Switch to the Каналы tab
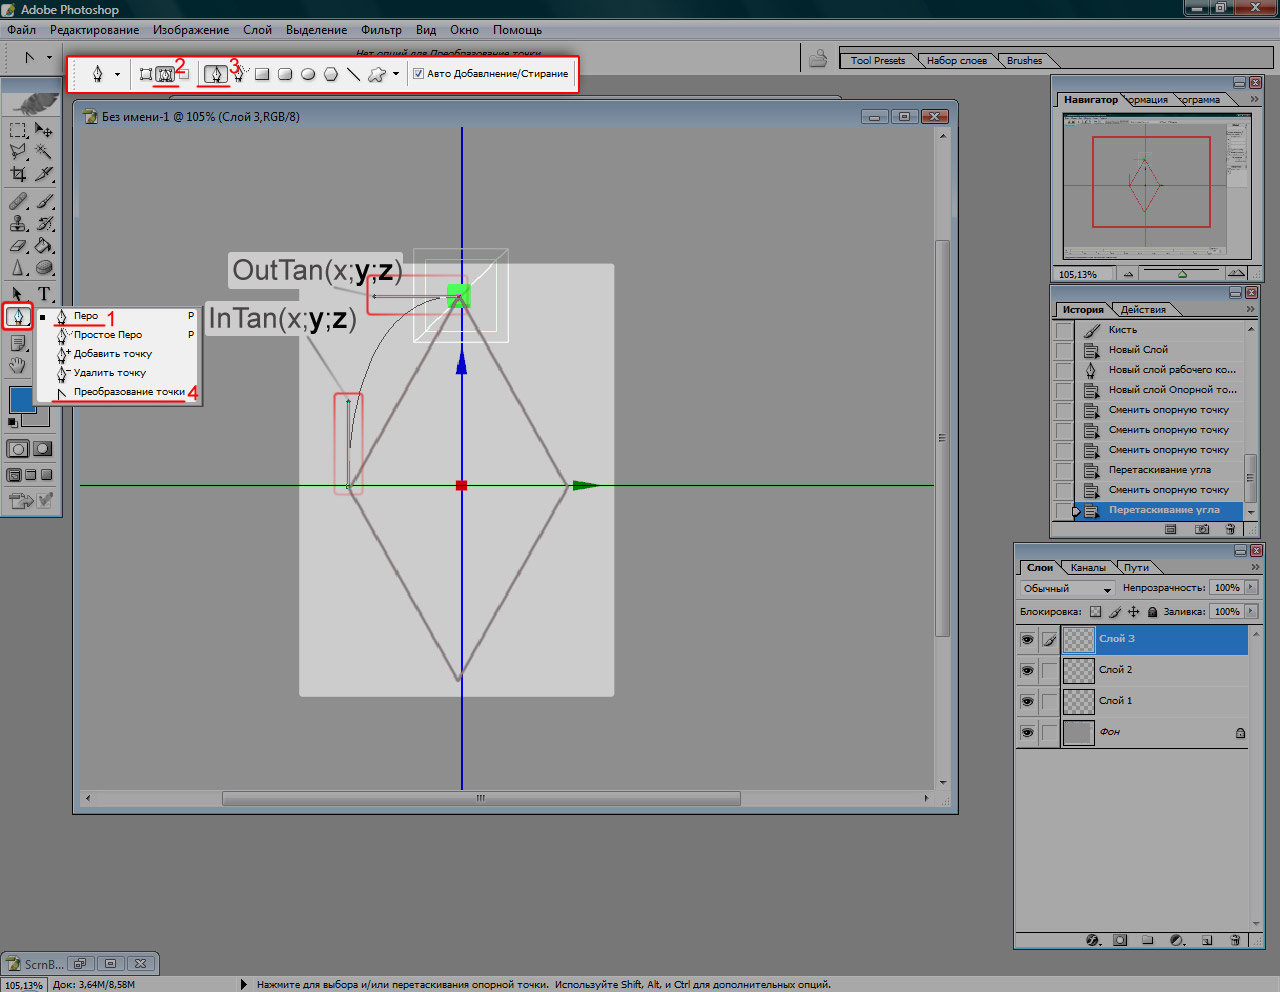Viewport: 1280px width, 992px height. click(x=1088, y=567)
